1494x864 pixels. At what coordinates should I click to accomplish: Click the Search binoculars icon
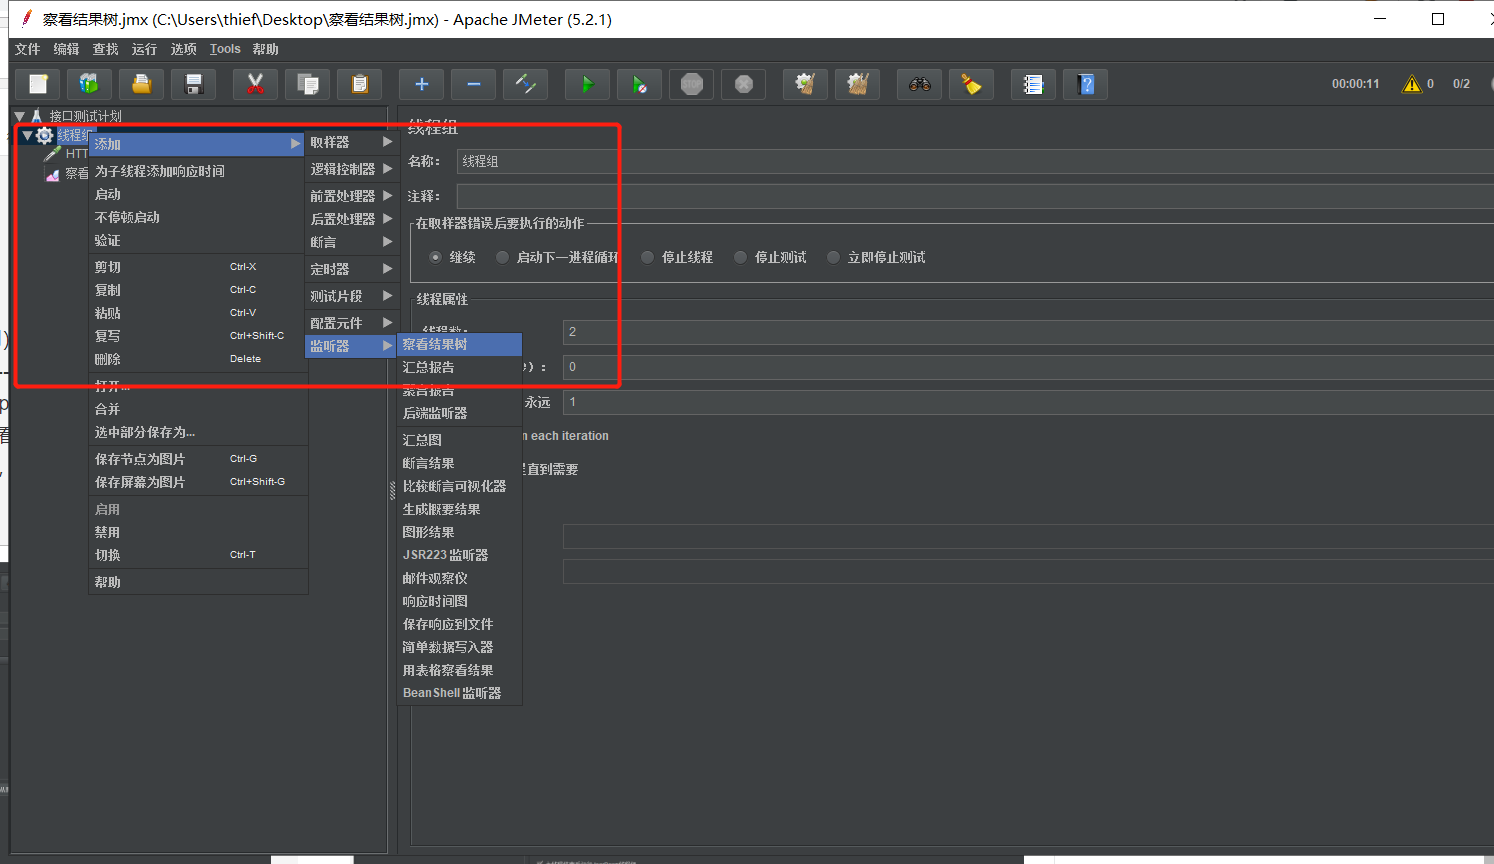(x=920, y=84)
